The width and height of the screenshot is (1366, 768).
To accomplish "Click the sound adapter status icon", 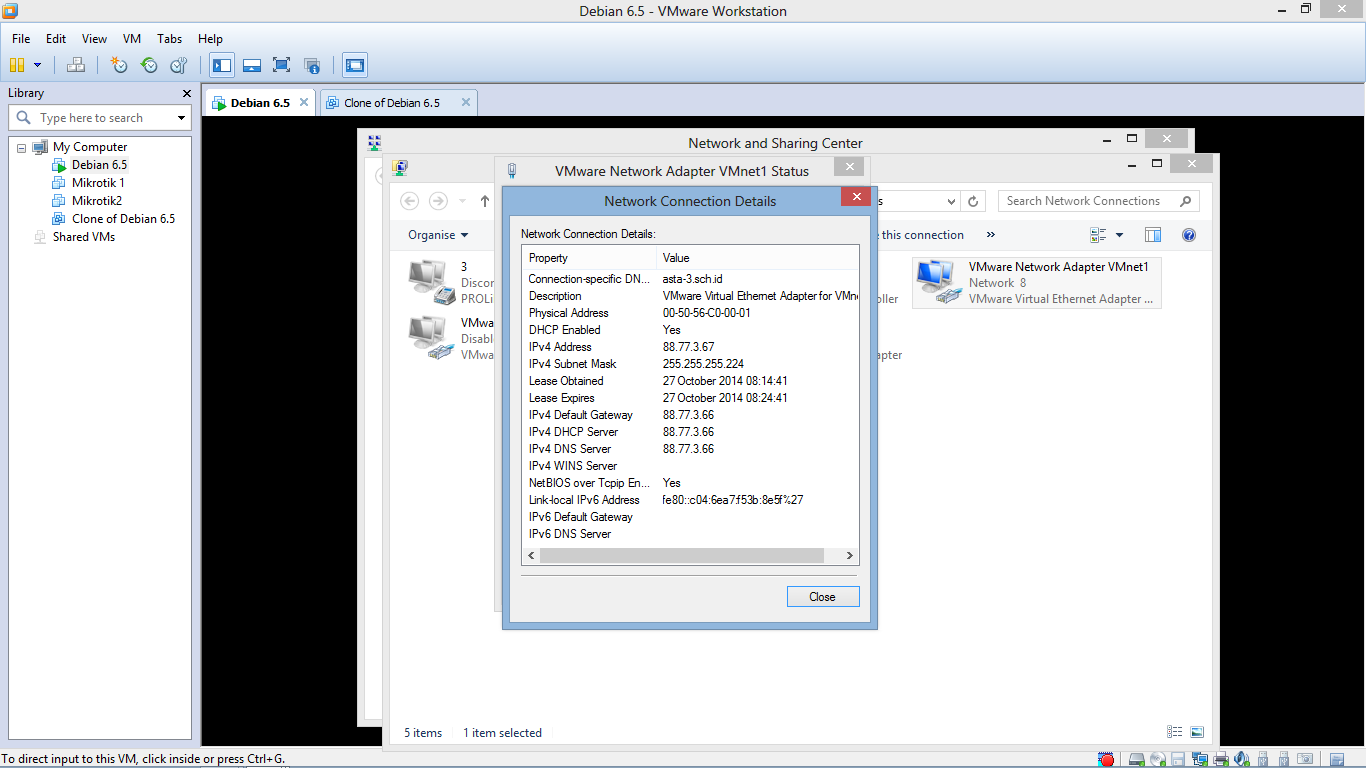I will [x=1242, y=759].
